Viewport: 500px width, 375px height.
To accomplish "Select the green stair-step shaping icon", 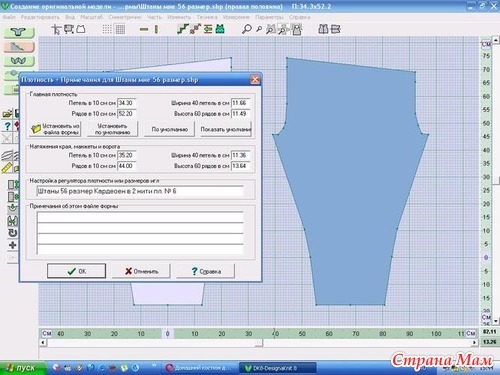I will coord(182,29).
